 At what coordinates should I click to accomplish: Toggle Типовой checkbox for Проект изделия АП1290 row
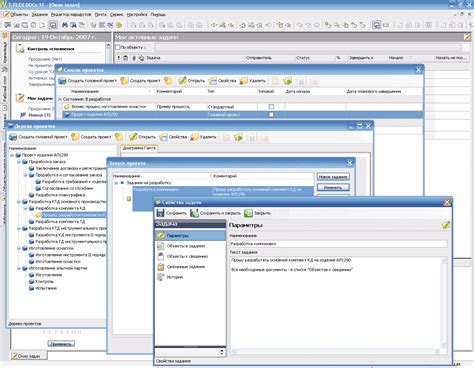point(271,114)
